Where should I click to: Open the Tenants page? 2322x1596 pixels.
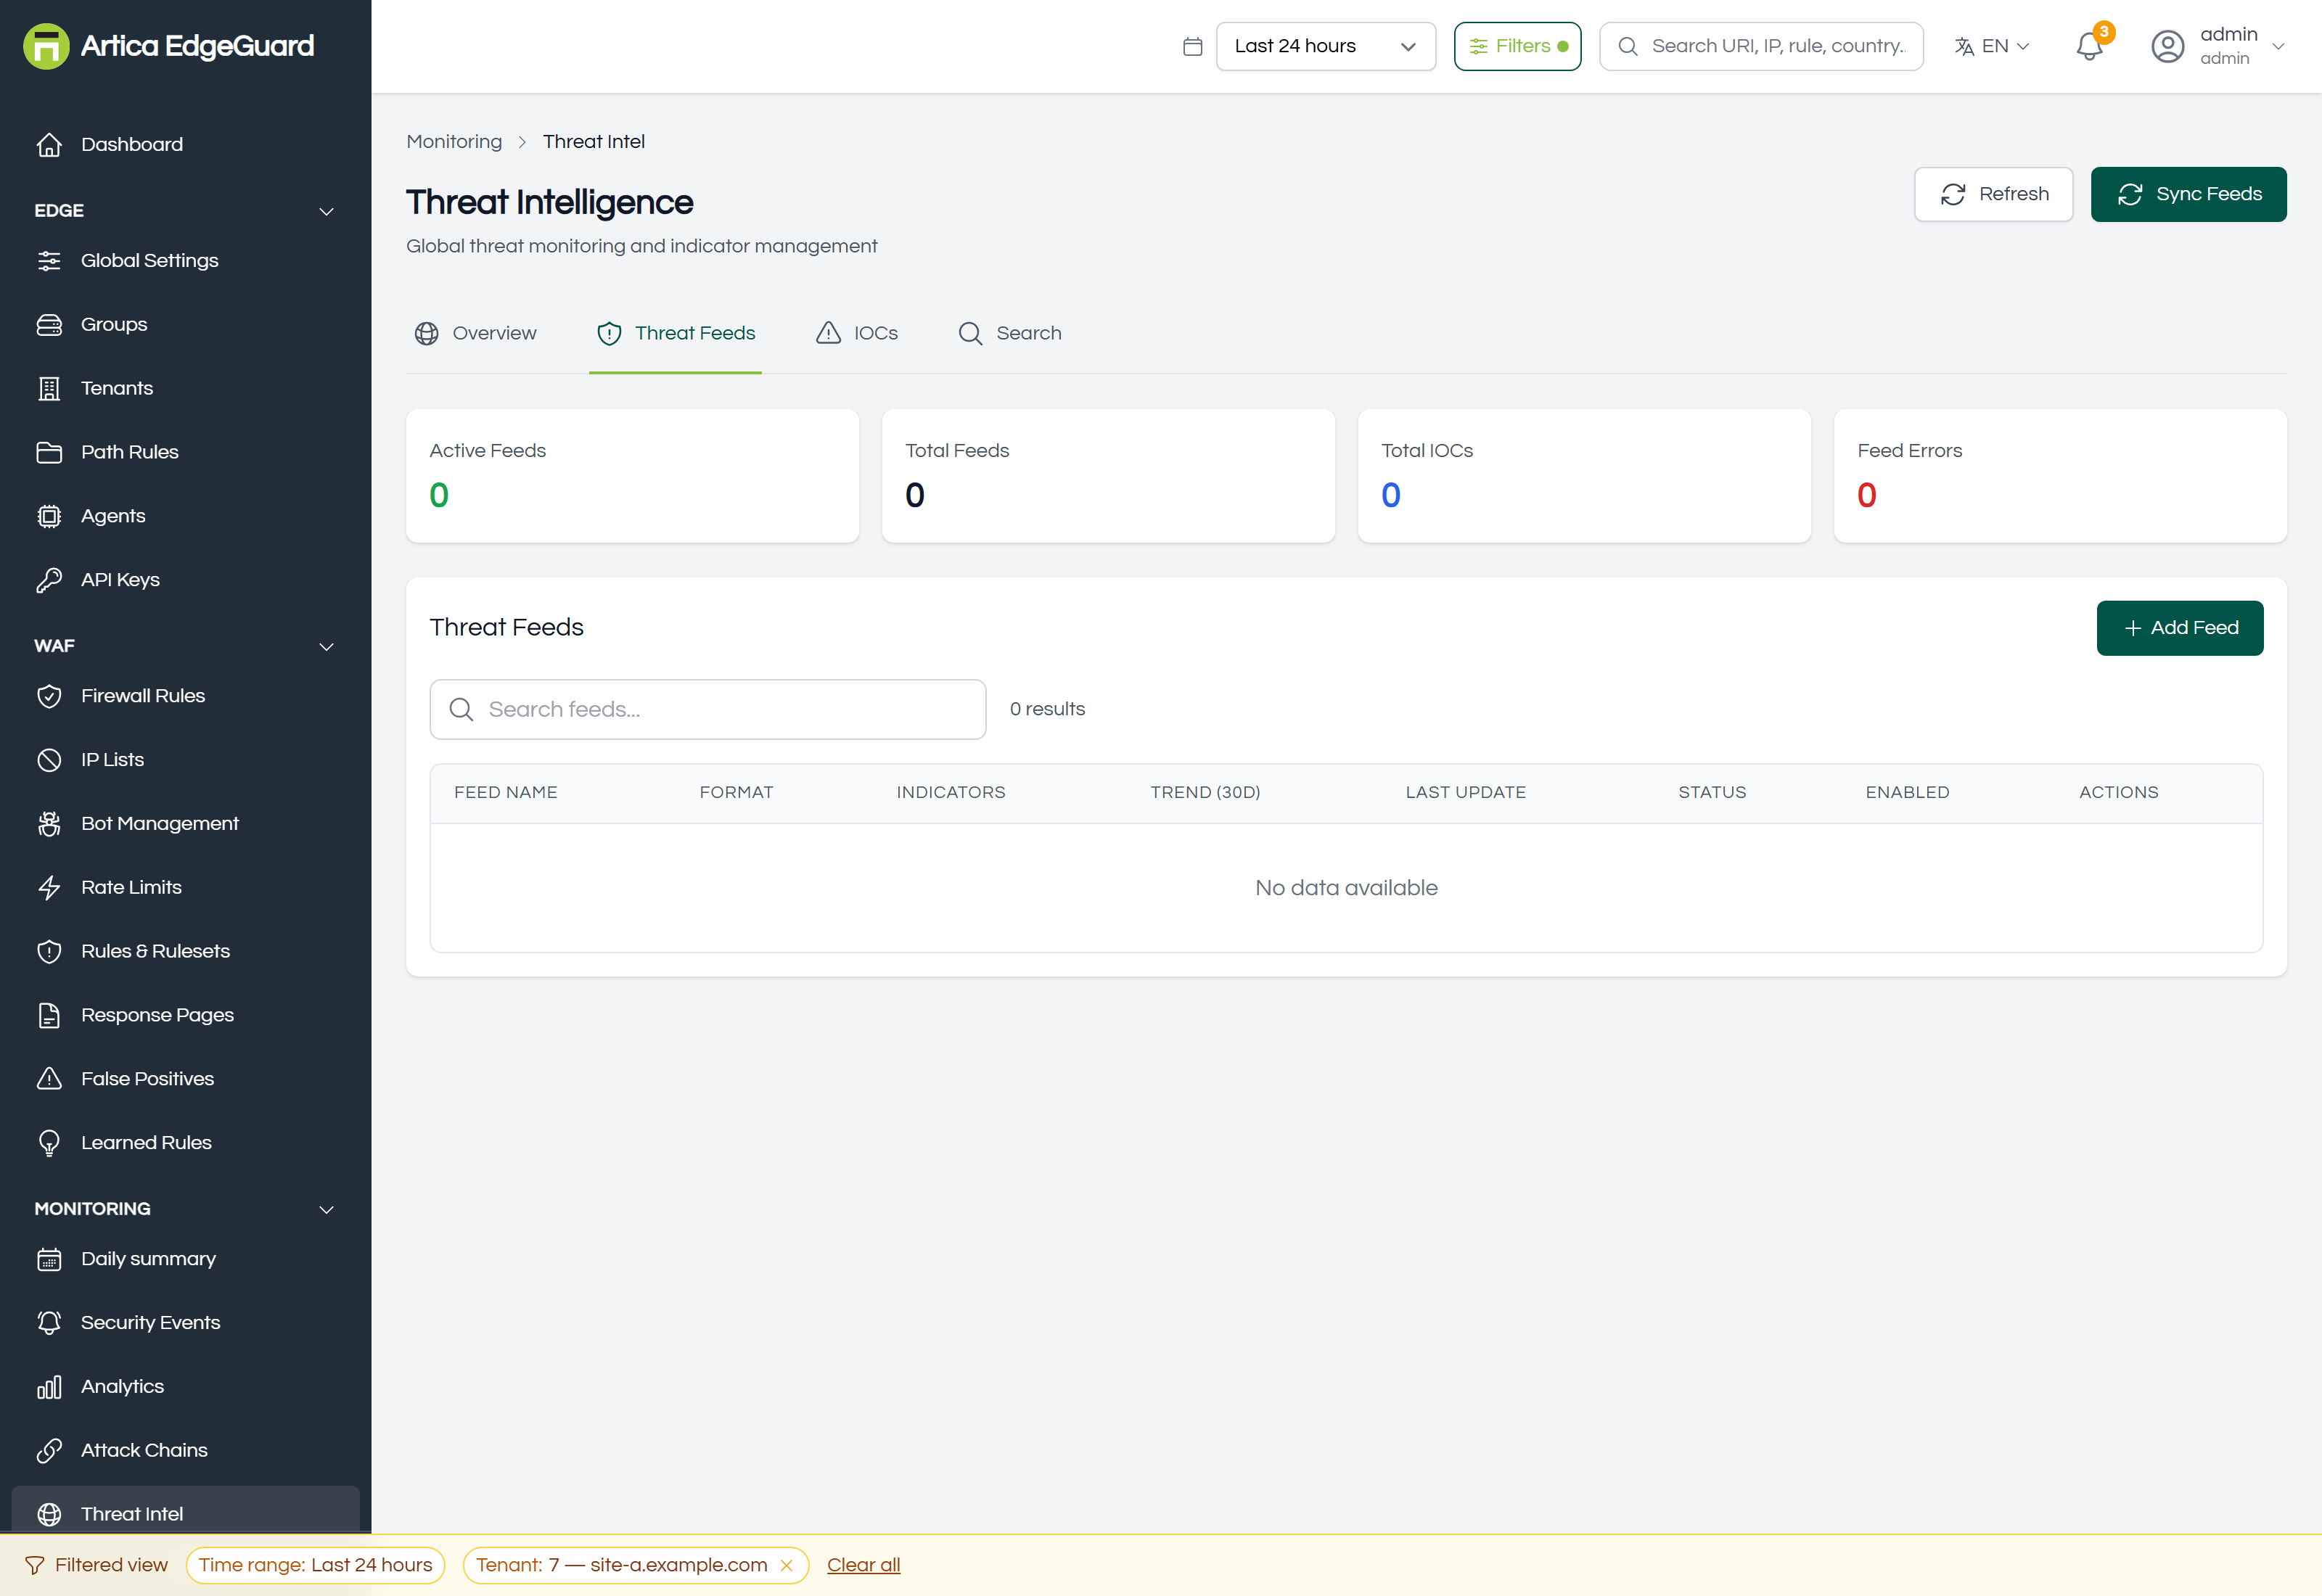pyautogui.click(x=185, y=388)
